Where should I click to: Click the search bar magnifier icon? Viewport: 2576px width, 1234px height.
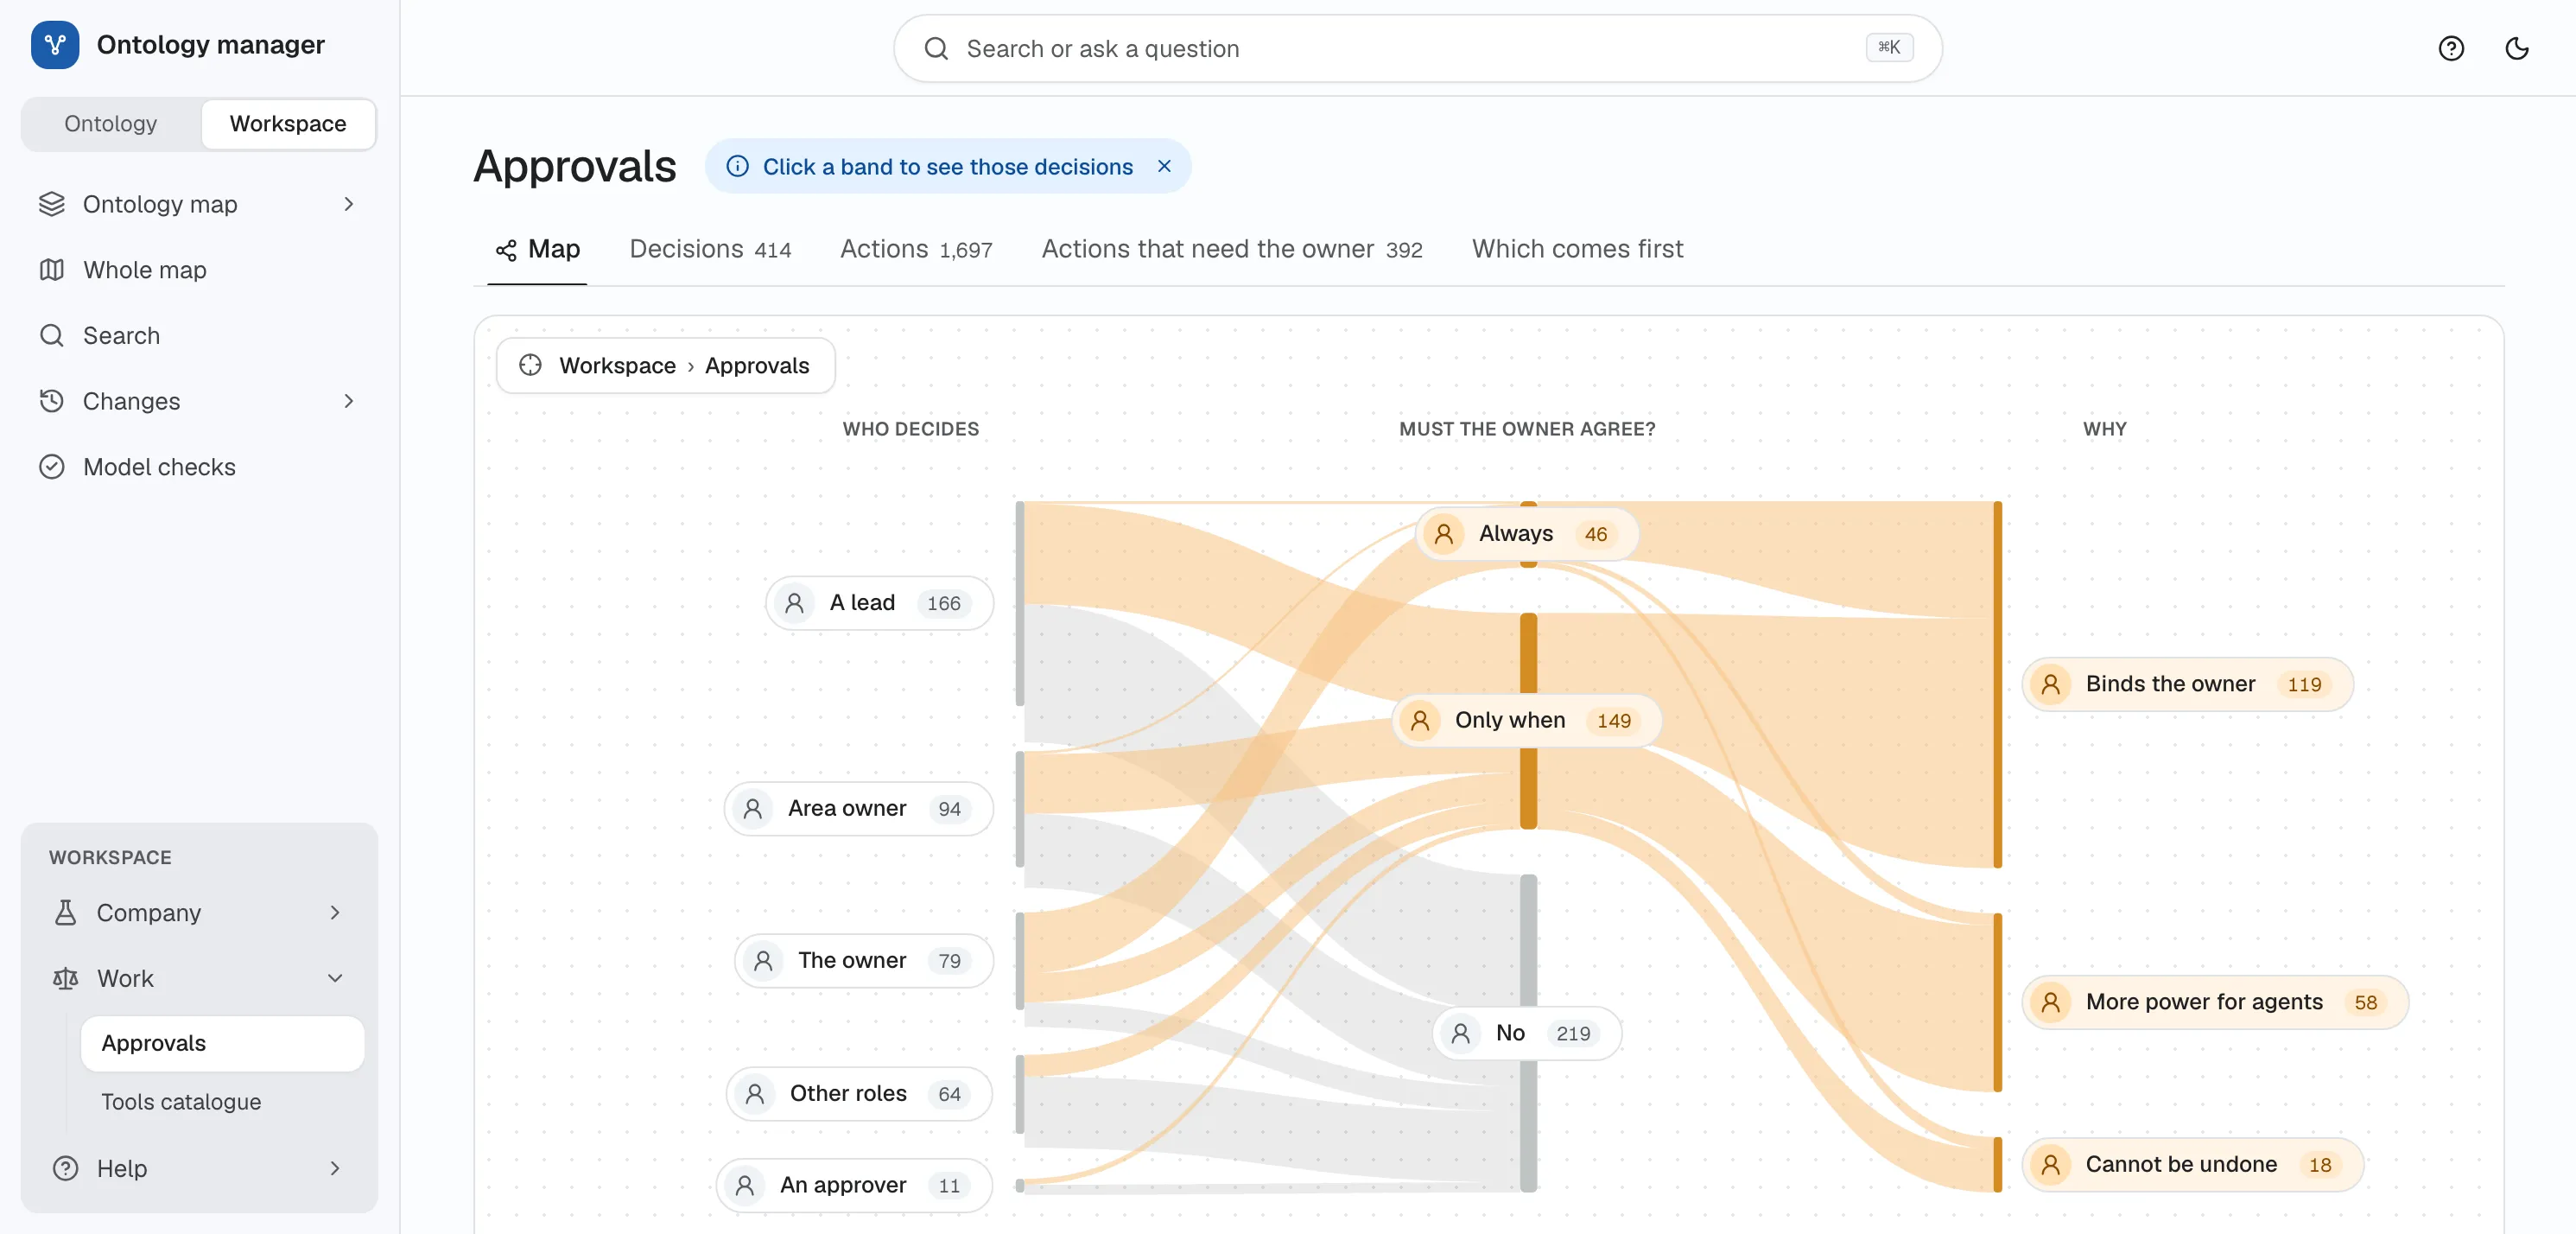tap(936, 48)
